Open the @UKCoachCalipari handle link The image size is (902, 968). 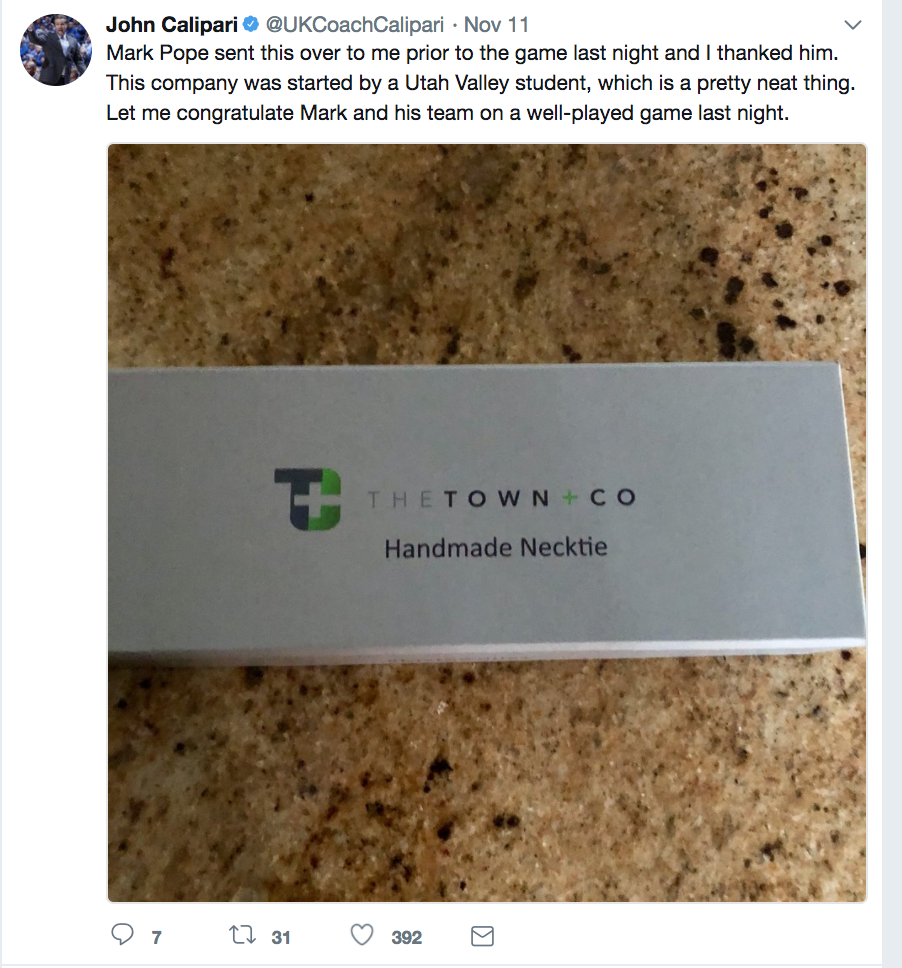click(x=354, y=25)
